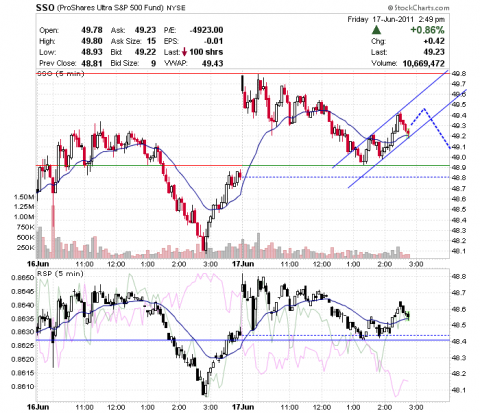Click the +0.86% percent change
This screenshot has width=480, height=413.
427,30
